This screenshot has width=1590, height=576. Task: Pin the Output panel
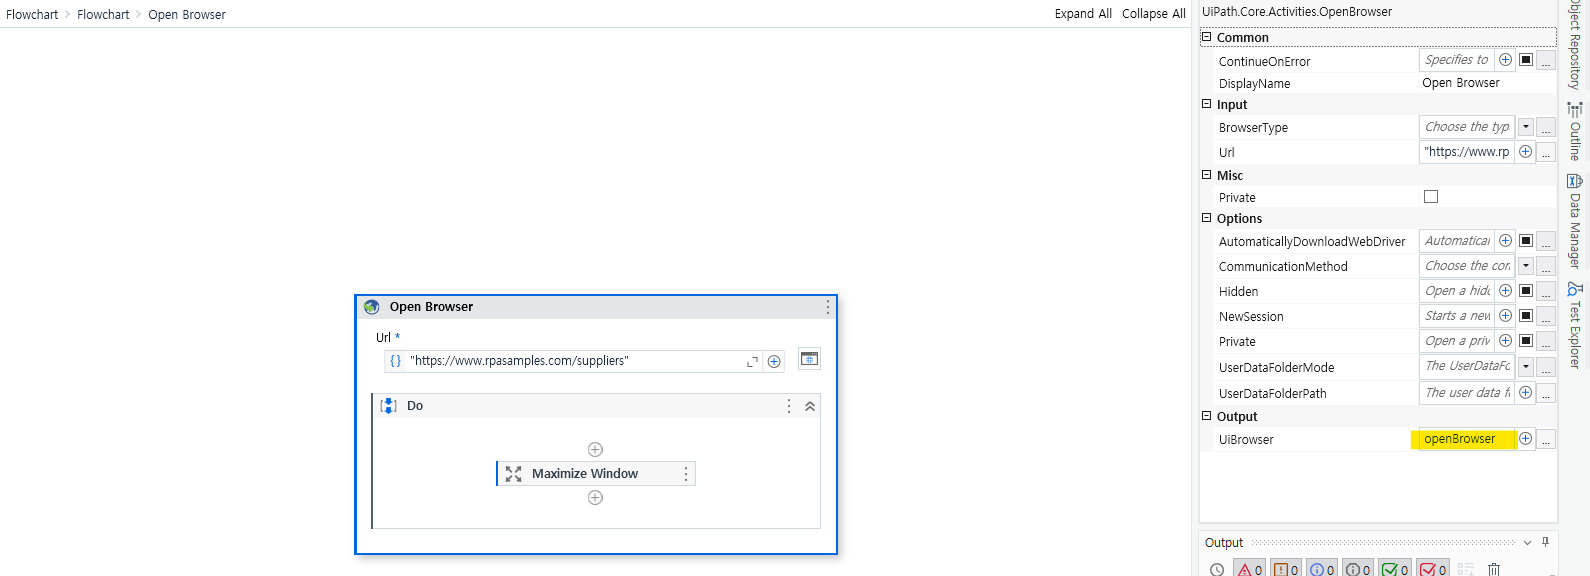pos(1546,542)
